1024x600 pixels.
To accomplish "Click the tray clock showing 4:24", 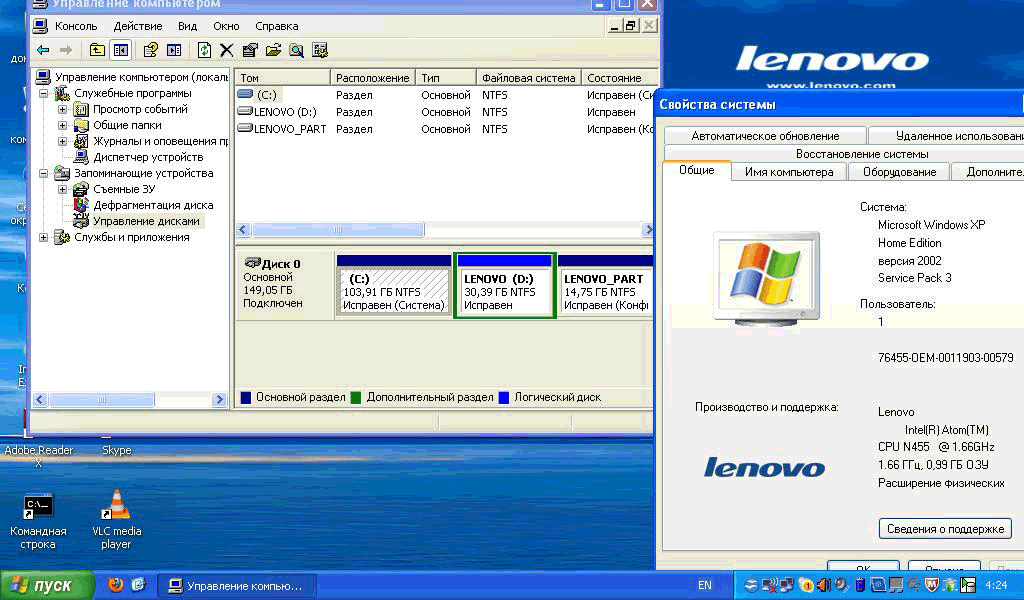I will 996,585.
